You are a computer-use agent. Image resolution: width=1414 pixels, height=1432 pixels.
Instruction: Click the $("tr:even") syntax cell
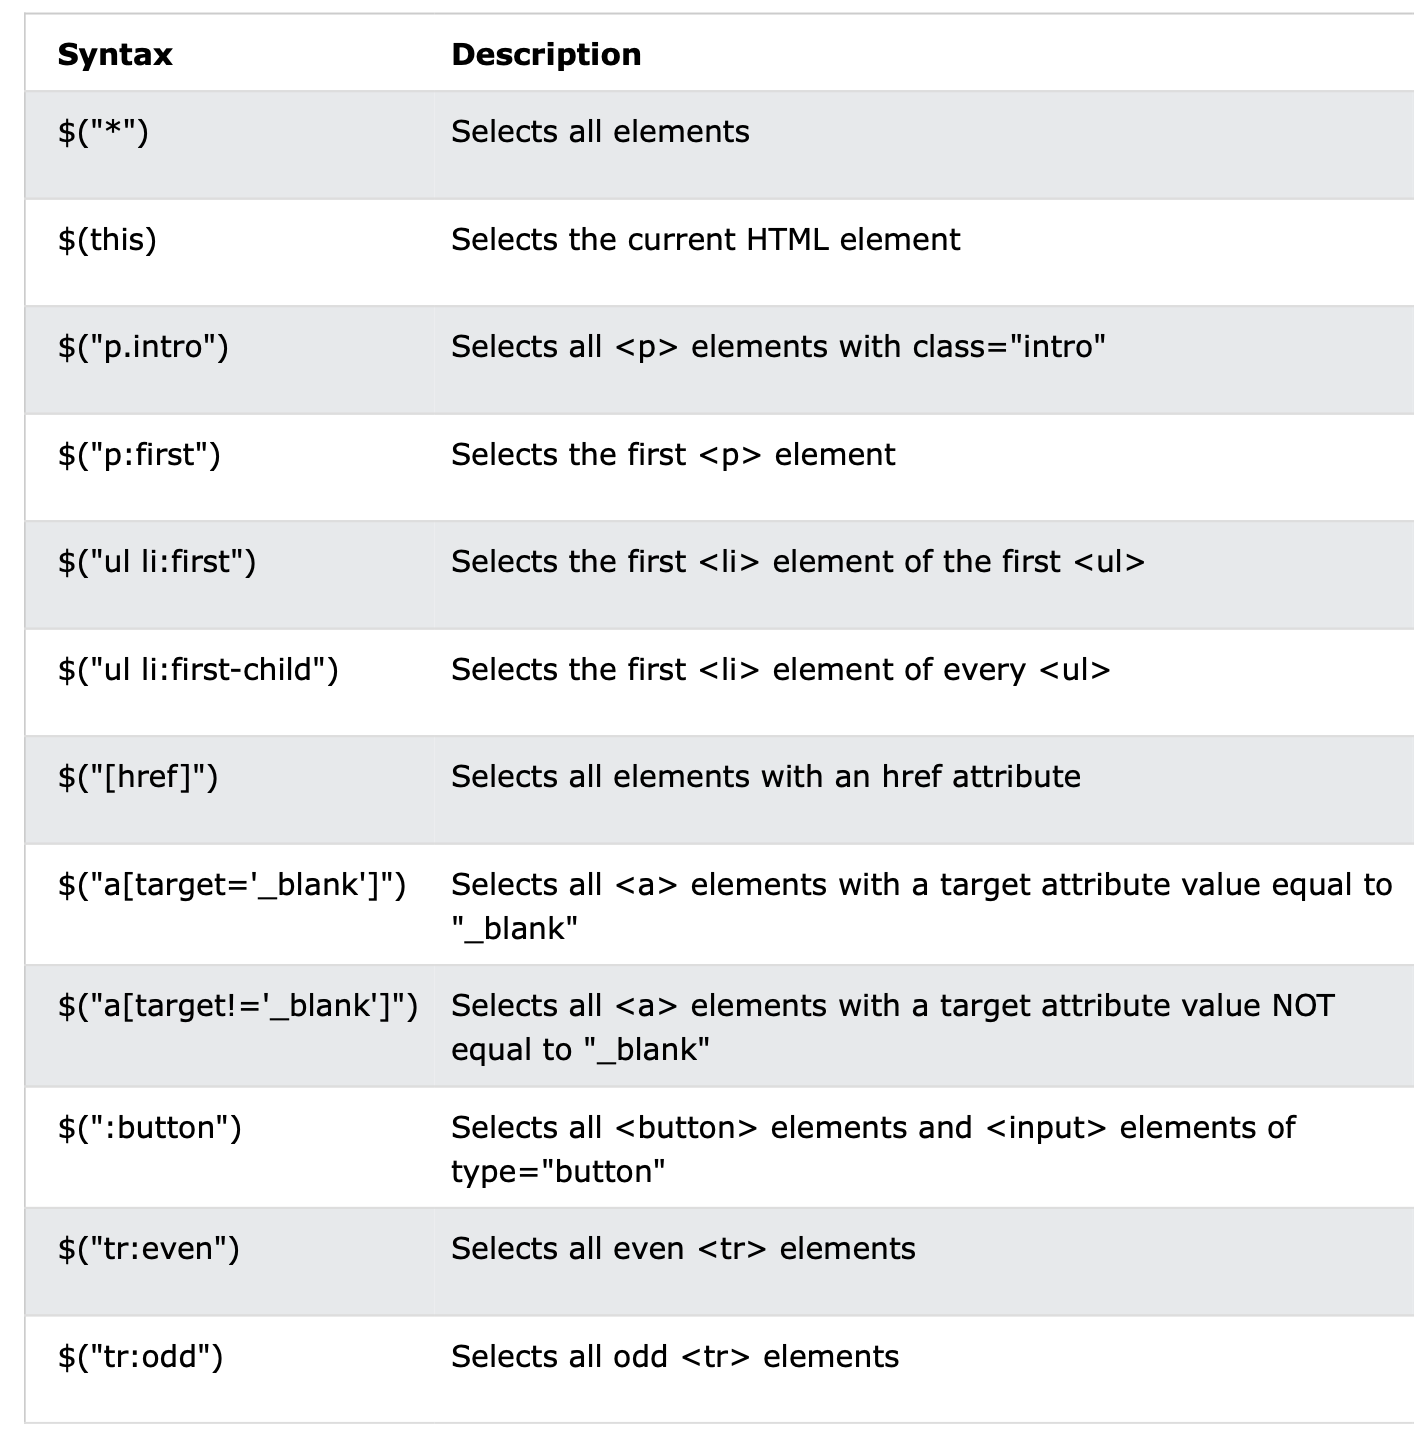[x=149, y=1249]
